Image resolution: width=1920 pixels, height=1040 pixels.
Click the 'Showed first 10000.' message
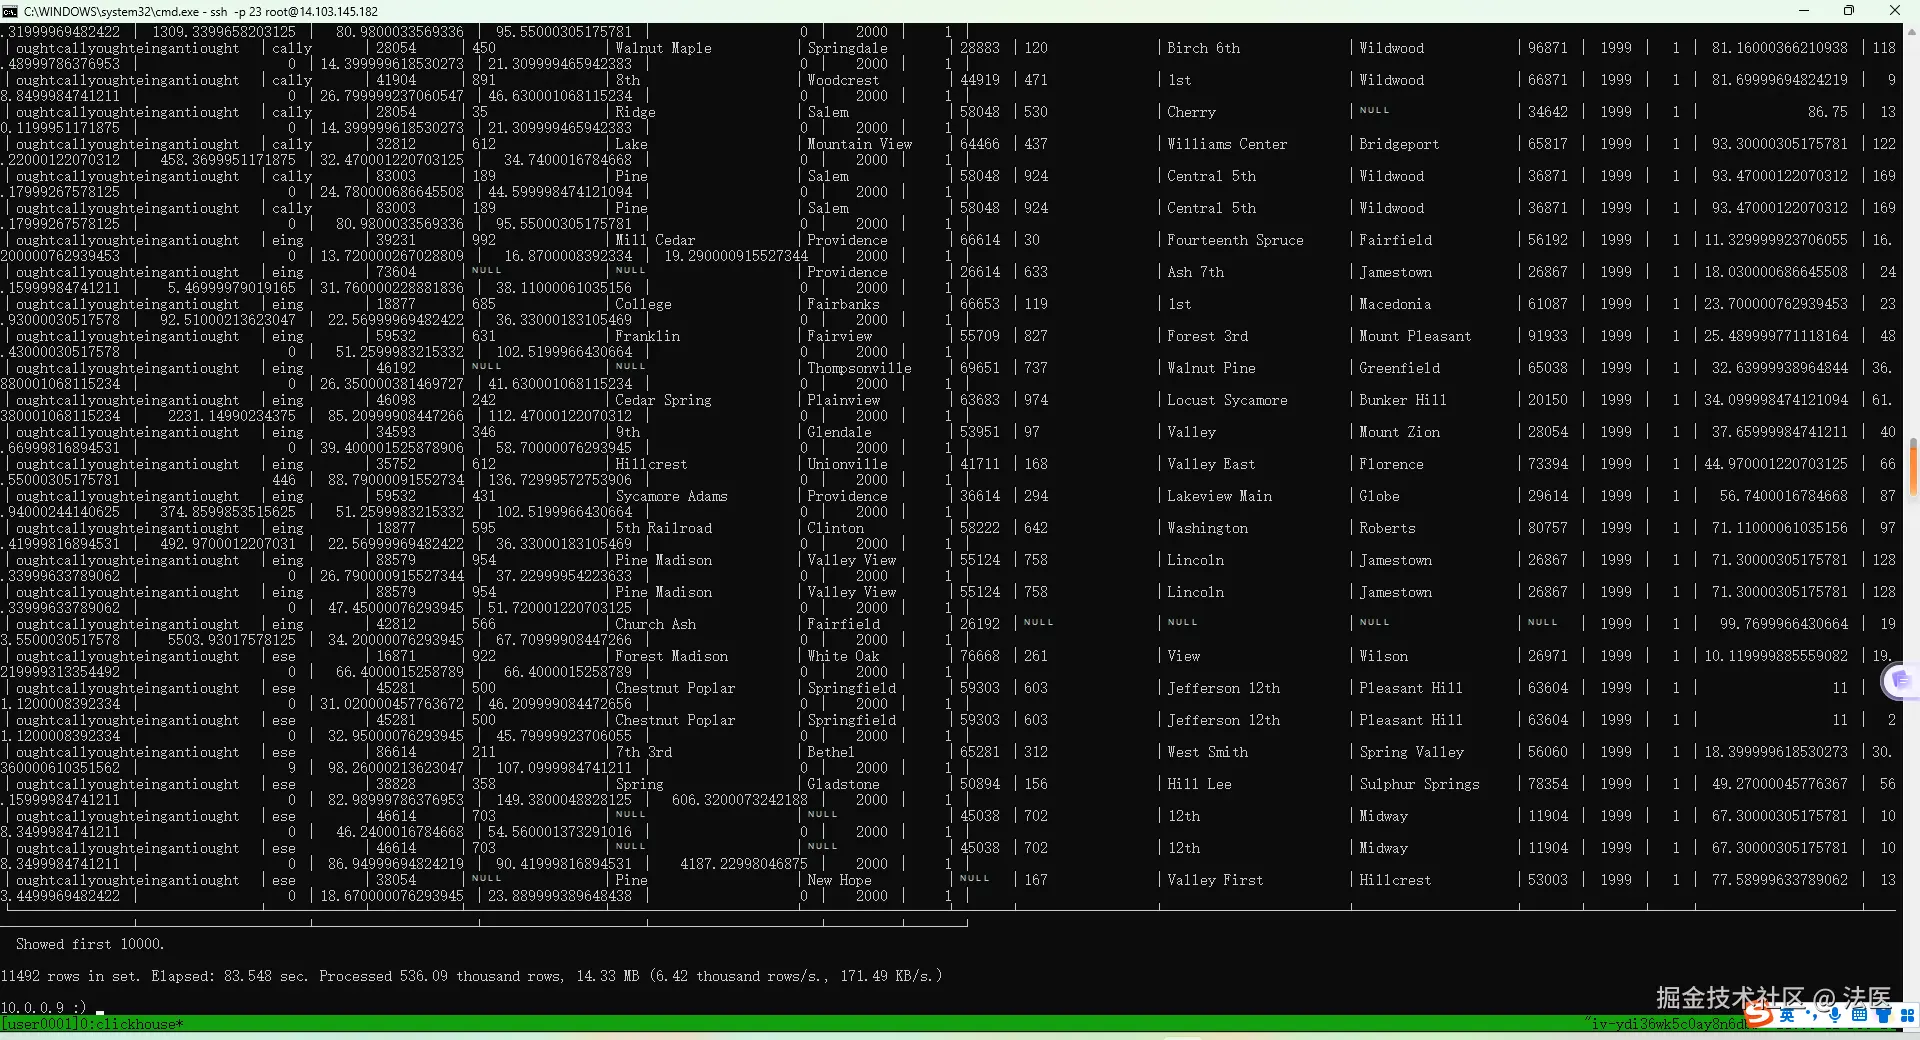(x=90, y=944)
